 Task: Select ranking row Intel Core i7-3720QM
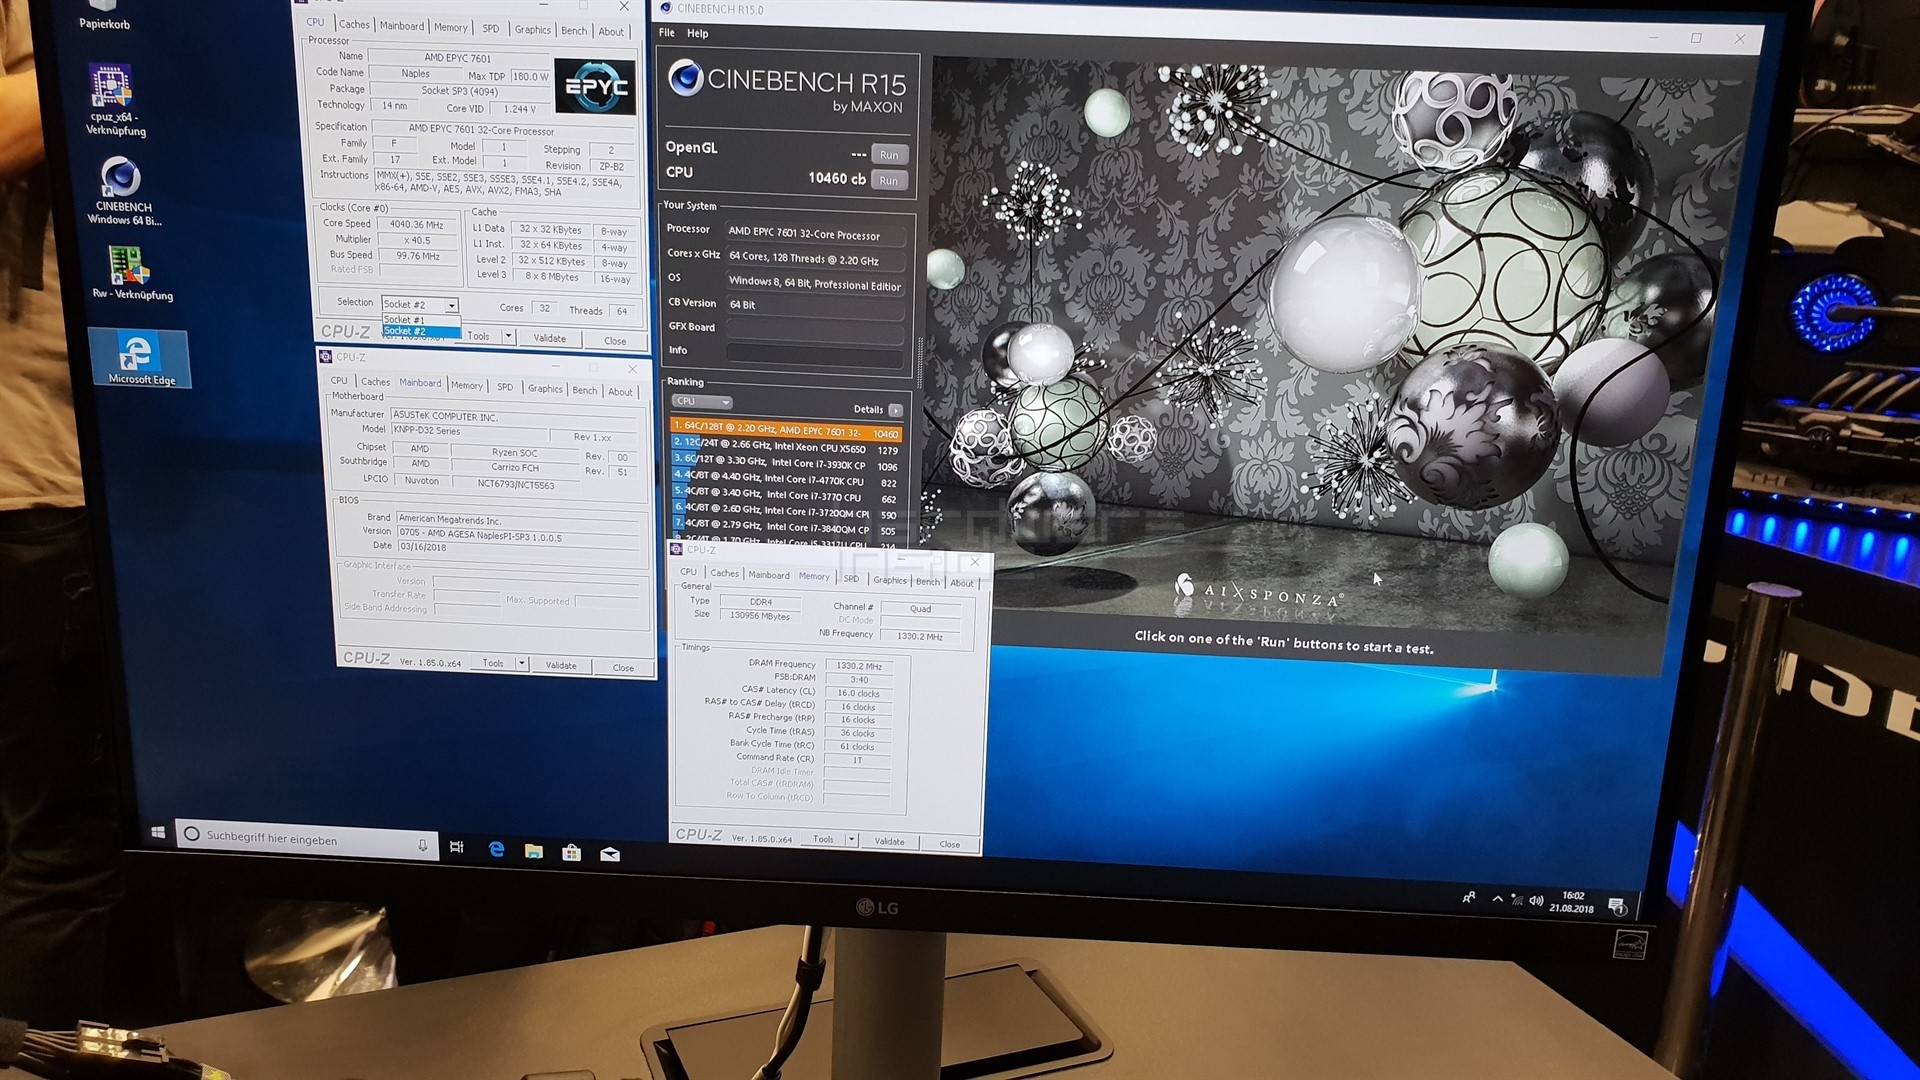click(786, 512)
